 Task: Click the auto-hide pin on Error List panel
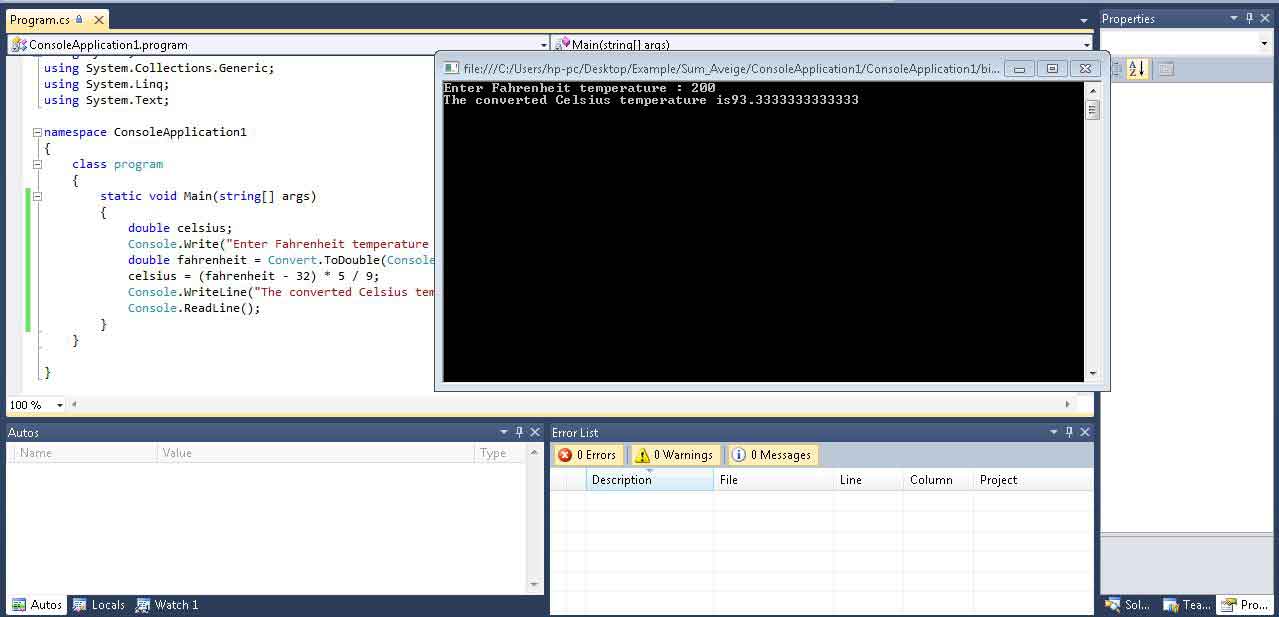coord(1069,432)
